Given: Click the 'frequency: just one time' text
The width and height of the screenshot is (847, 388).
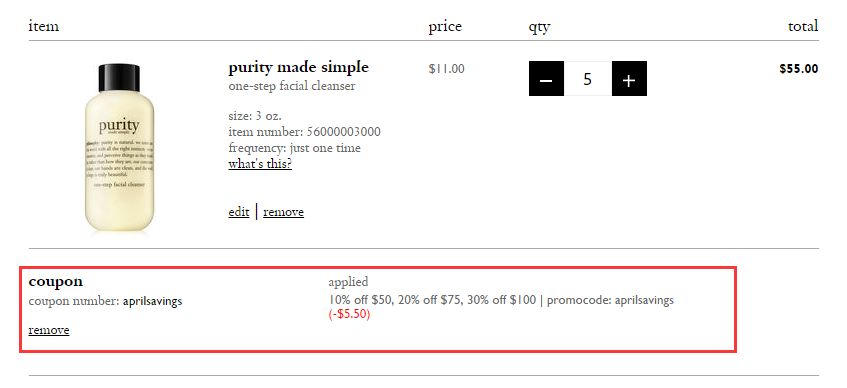Looking at the screenshot, I should point(294,148).
